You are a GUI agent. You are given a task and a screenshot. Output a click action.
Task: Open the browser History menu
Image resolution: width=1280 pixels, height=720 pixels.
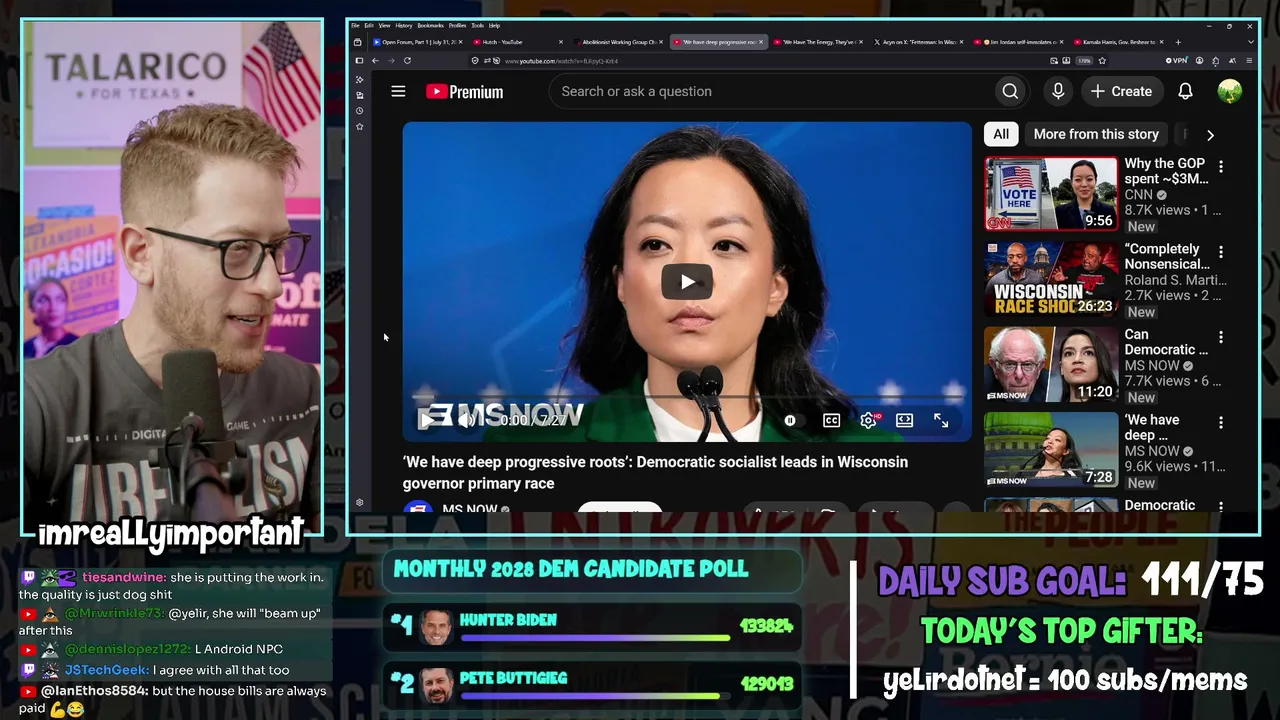pyautogui.click(x=404, y=25)
